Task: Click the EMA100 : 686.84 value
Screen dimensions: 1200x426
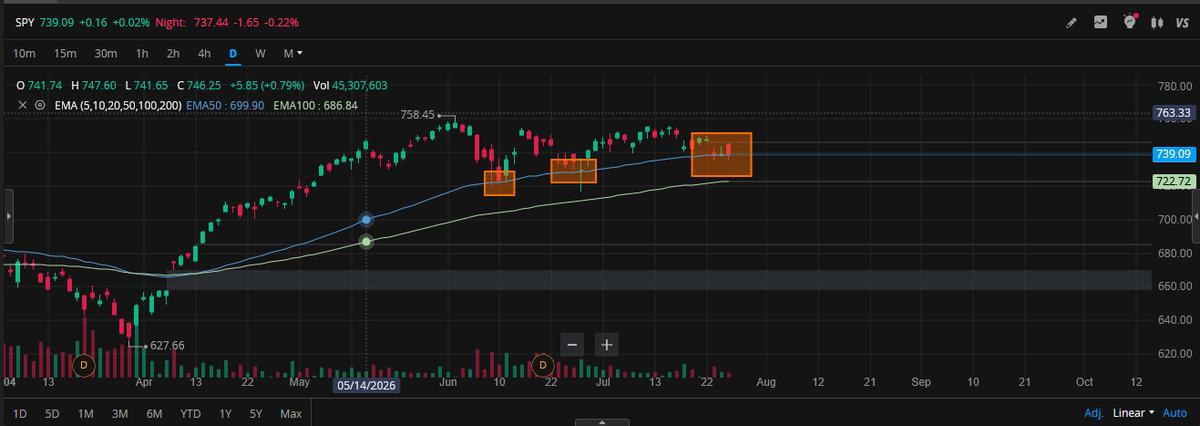Action: pos(316,104)
